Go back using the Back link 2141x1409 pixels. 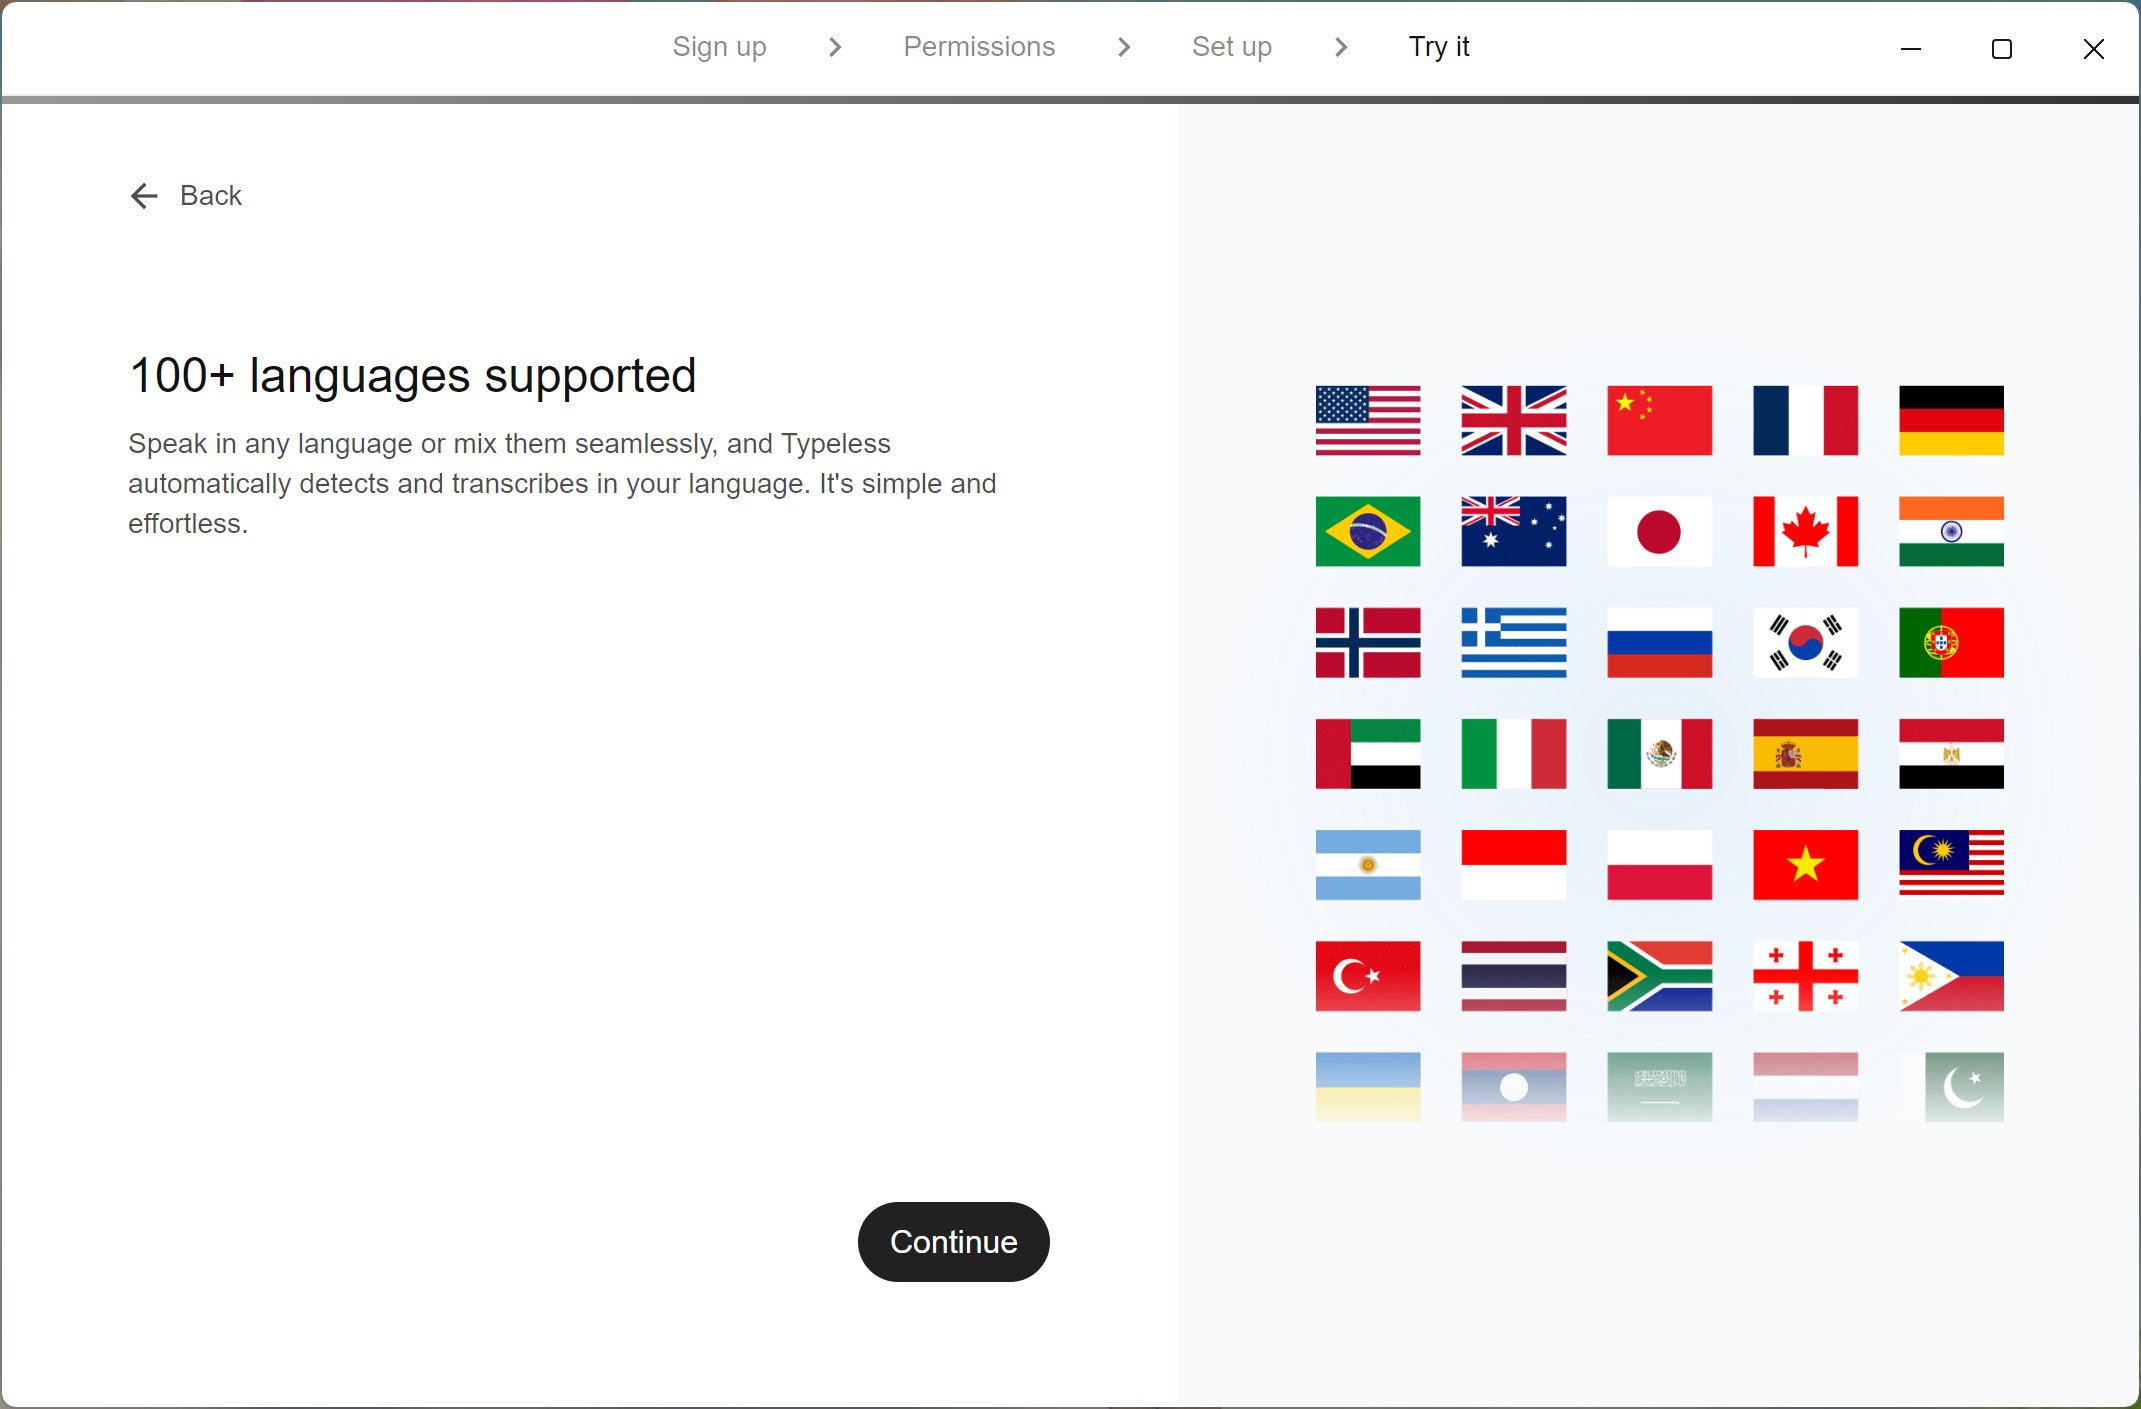click(x=210, y=196)
